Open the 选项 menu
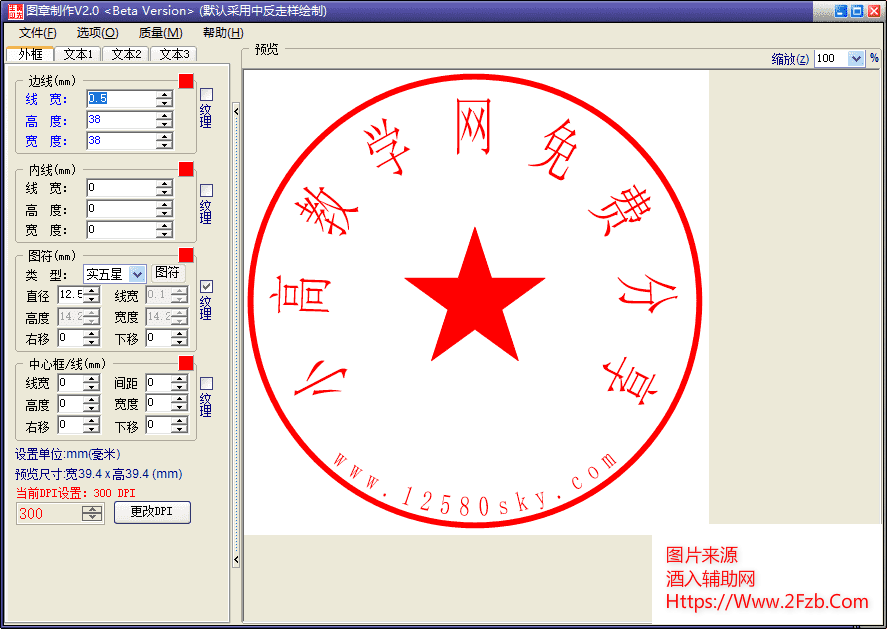887x629 pixels. pos(97,33)
